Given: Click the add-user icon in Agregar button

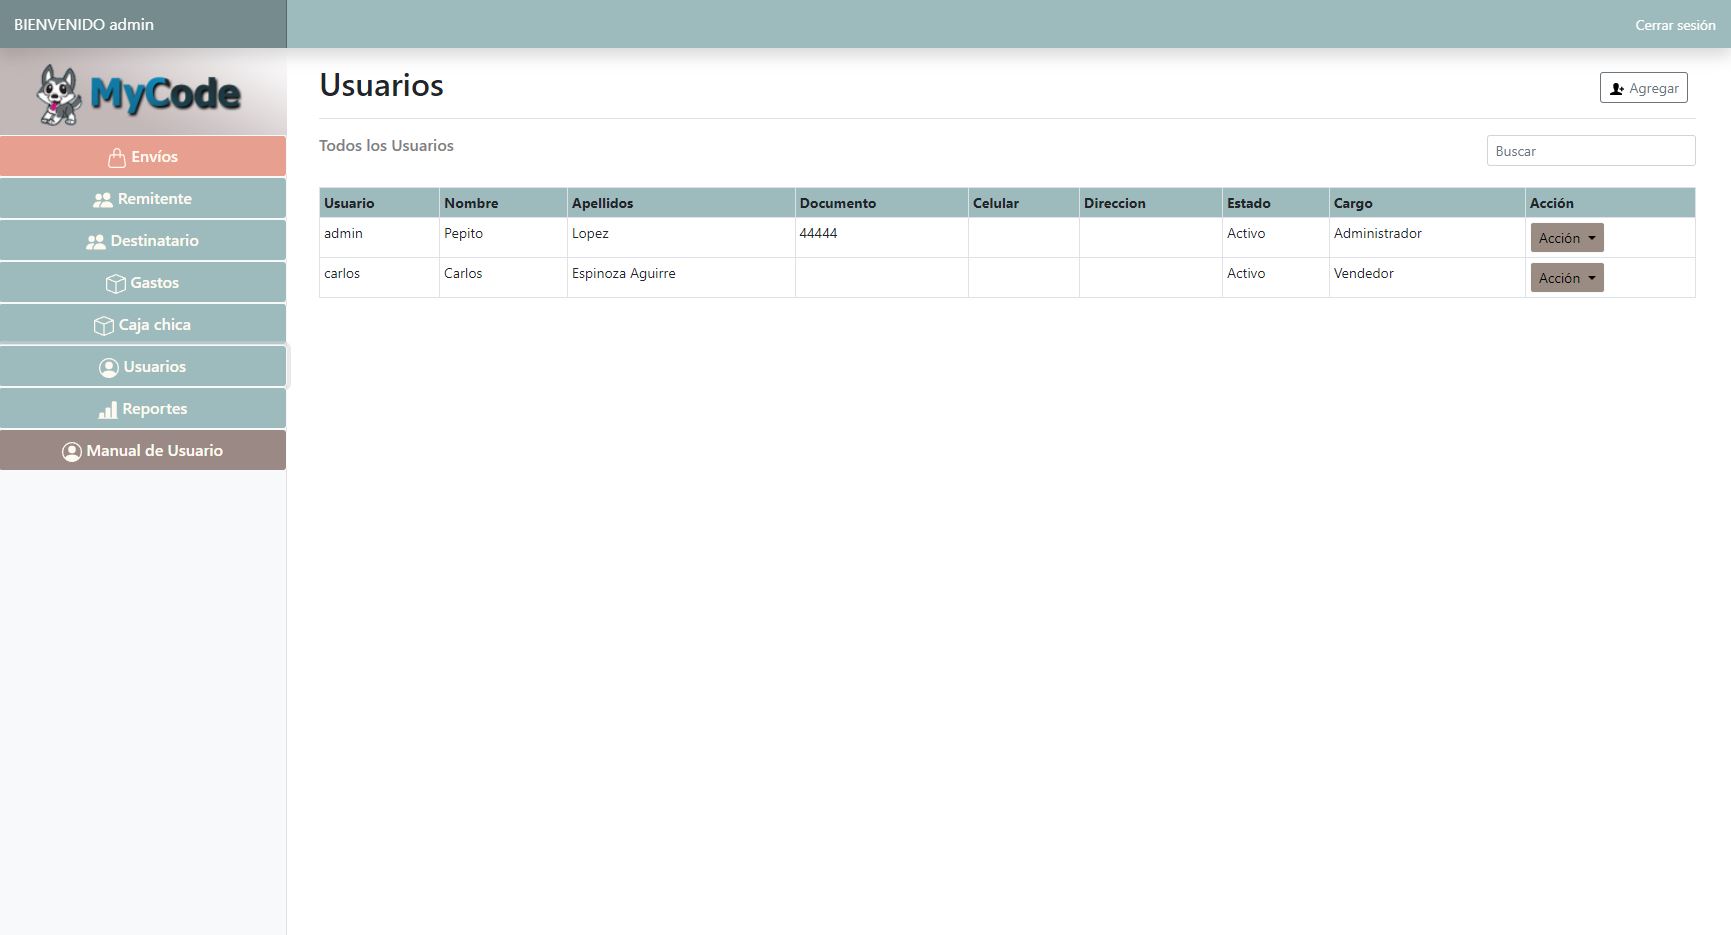Looking at the screenshot, I should point(1616,89).
